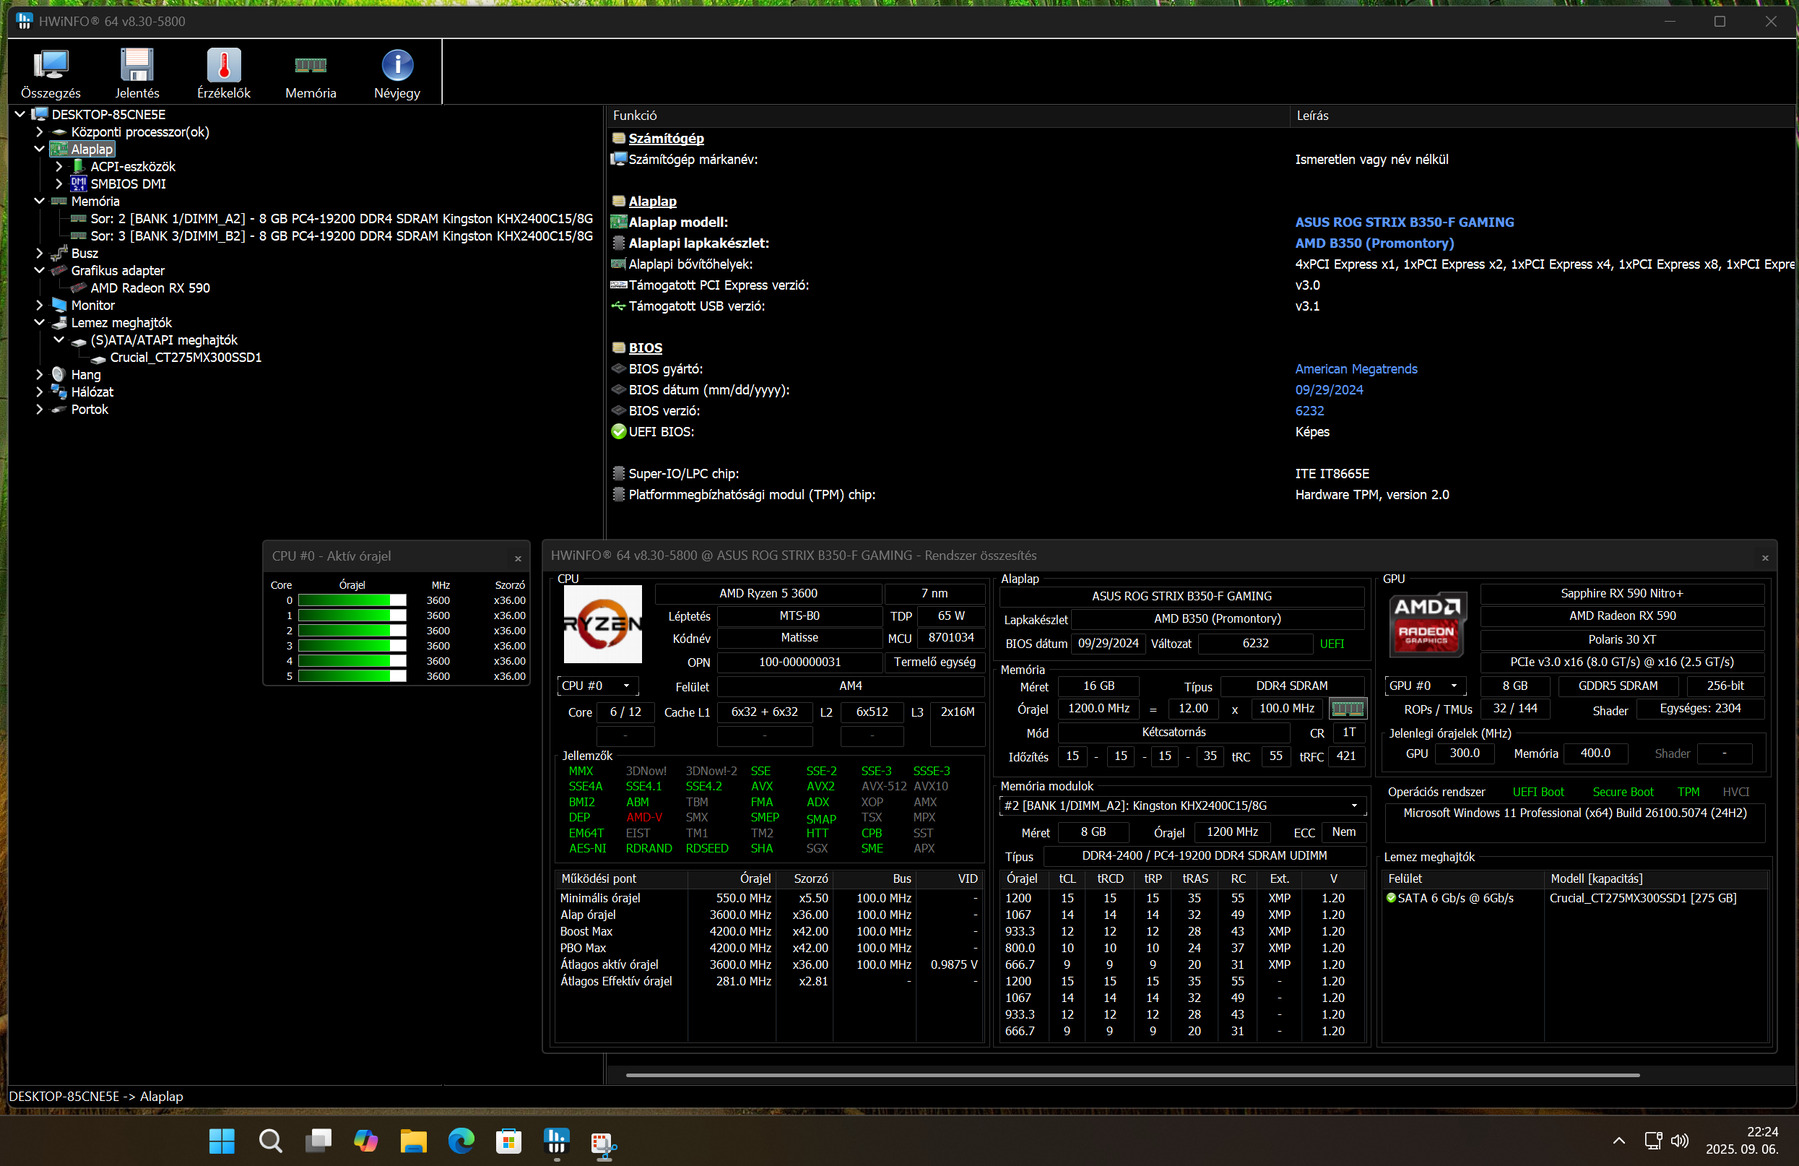Close the CPU #0 Aktív órajel window
This screenshot has height=1166, width=1799.
(518, 558)
